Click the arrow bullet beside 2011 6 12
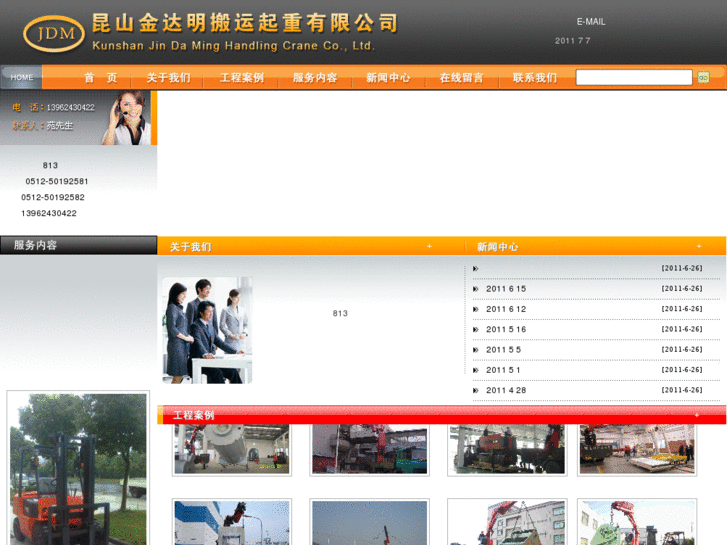Screen dimensions: 727x545 (x=475, y=309)
